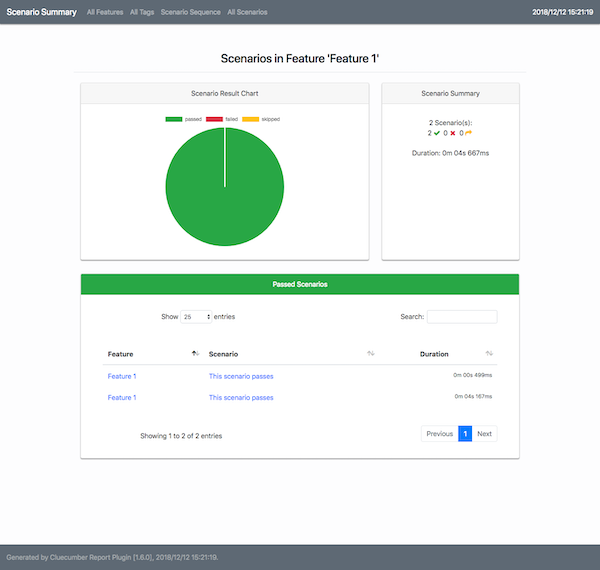Open 'This scenario passes' in 499ms row
The width and height of the screenshot is (600, 570).
(241, 376)
